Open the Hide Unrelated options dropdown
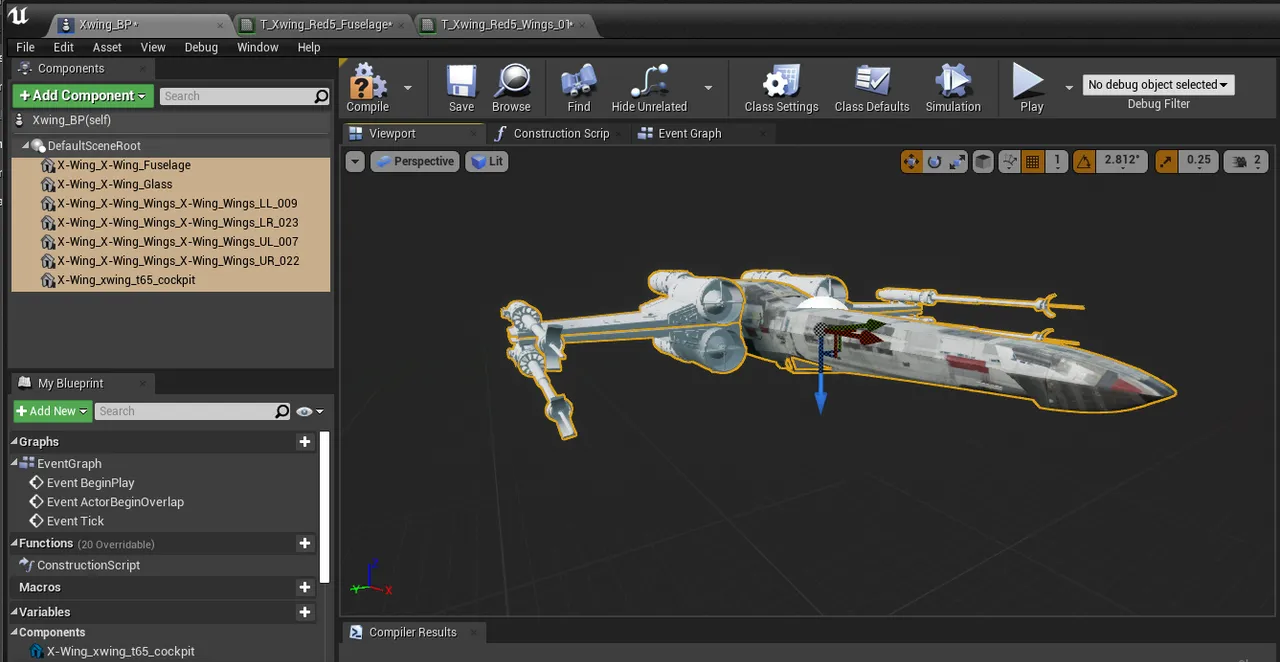Screen dimensions: 1280x662 click(x=708, y=87)
